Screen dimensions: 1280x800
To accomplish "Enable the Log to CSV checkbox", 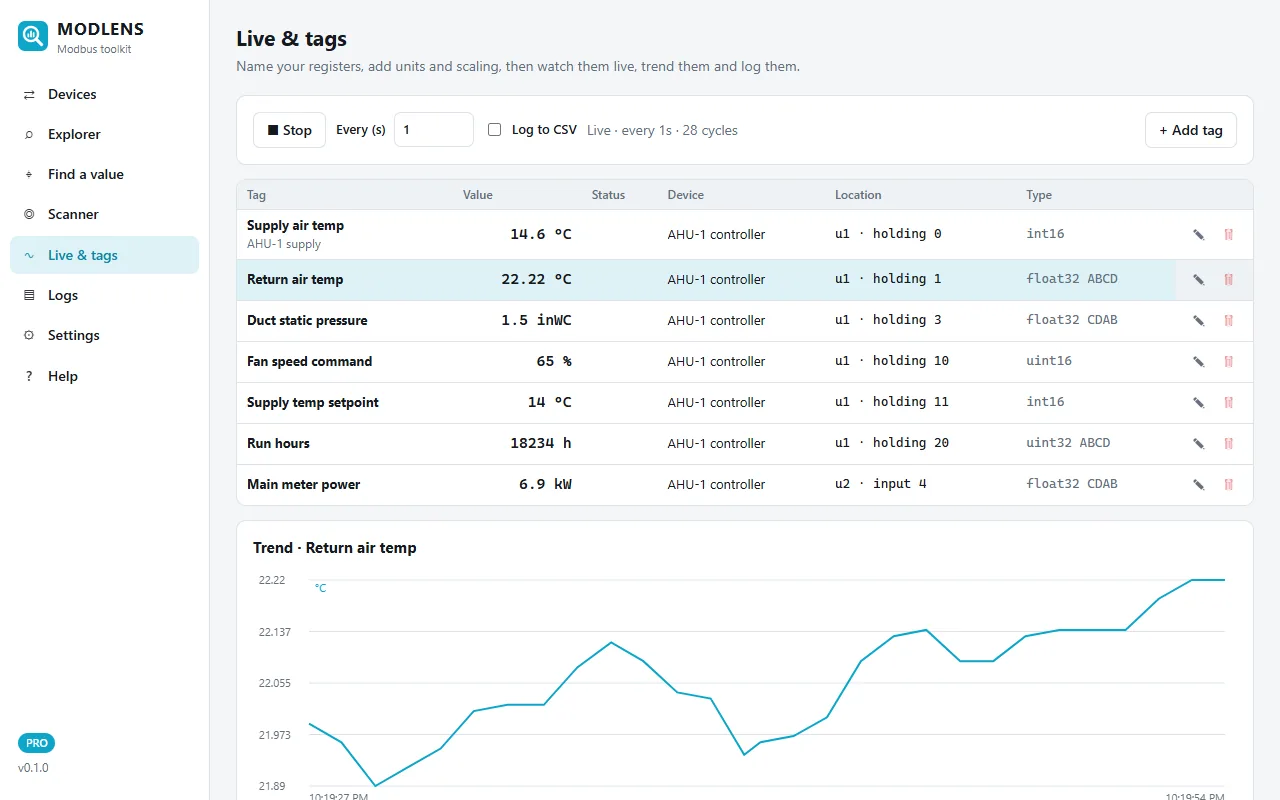I will (x=494, y=130).
